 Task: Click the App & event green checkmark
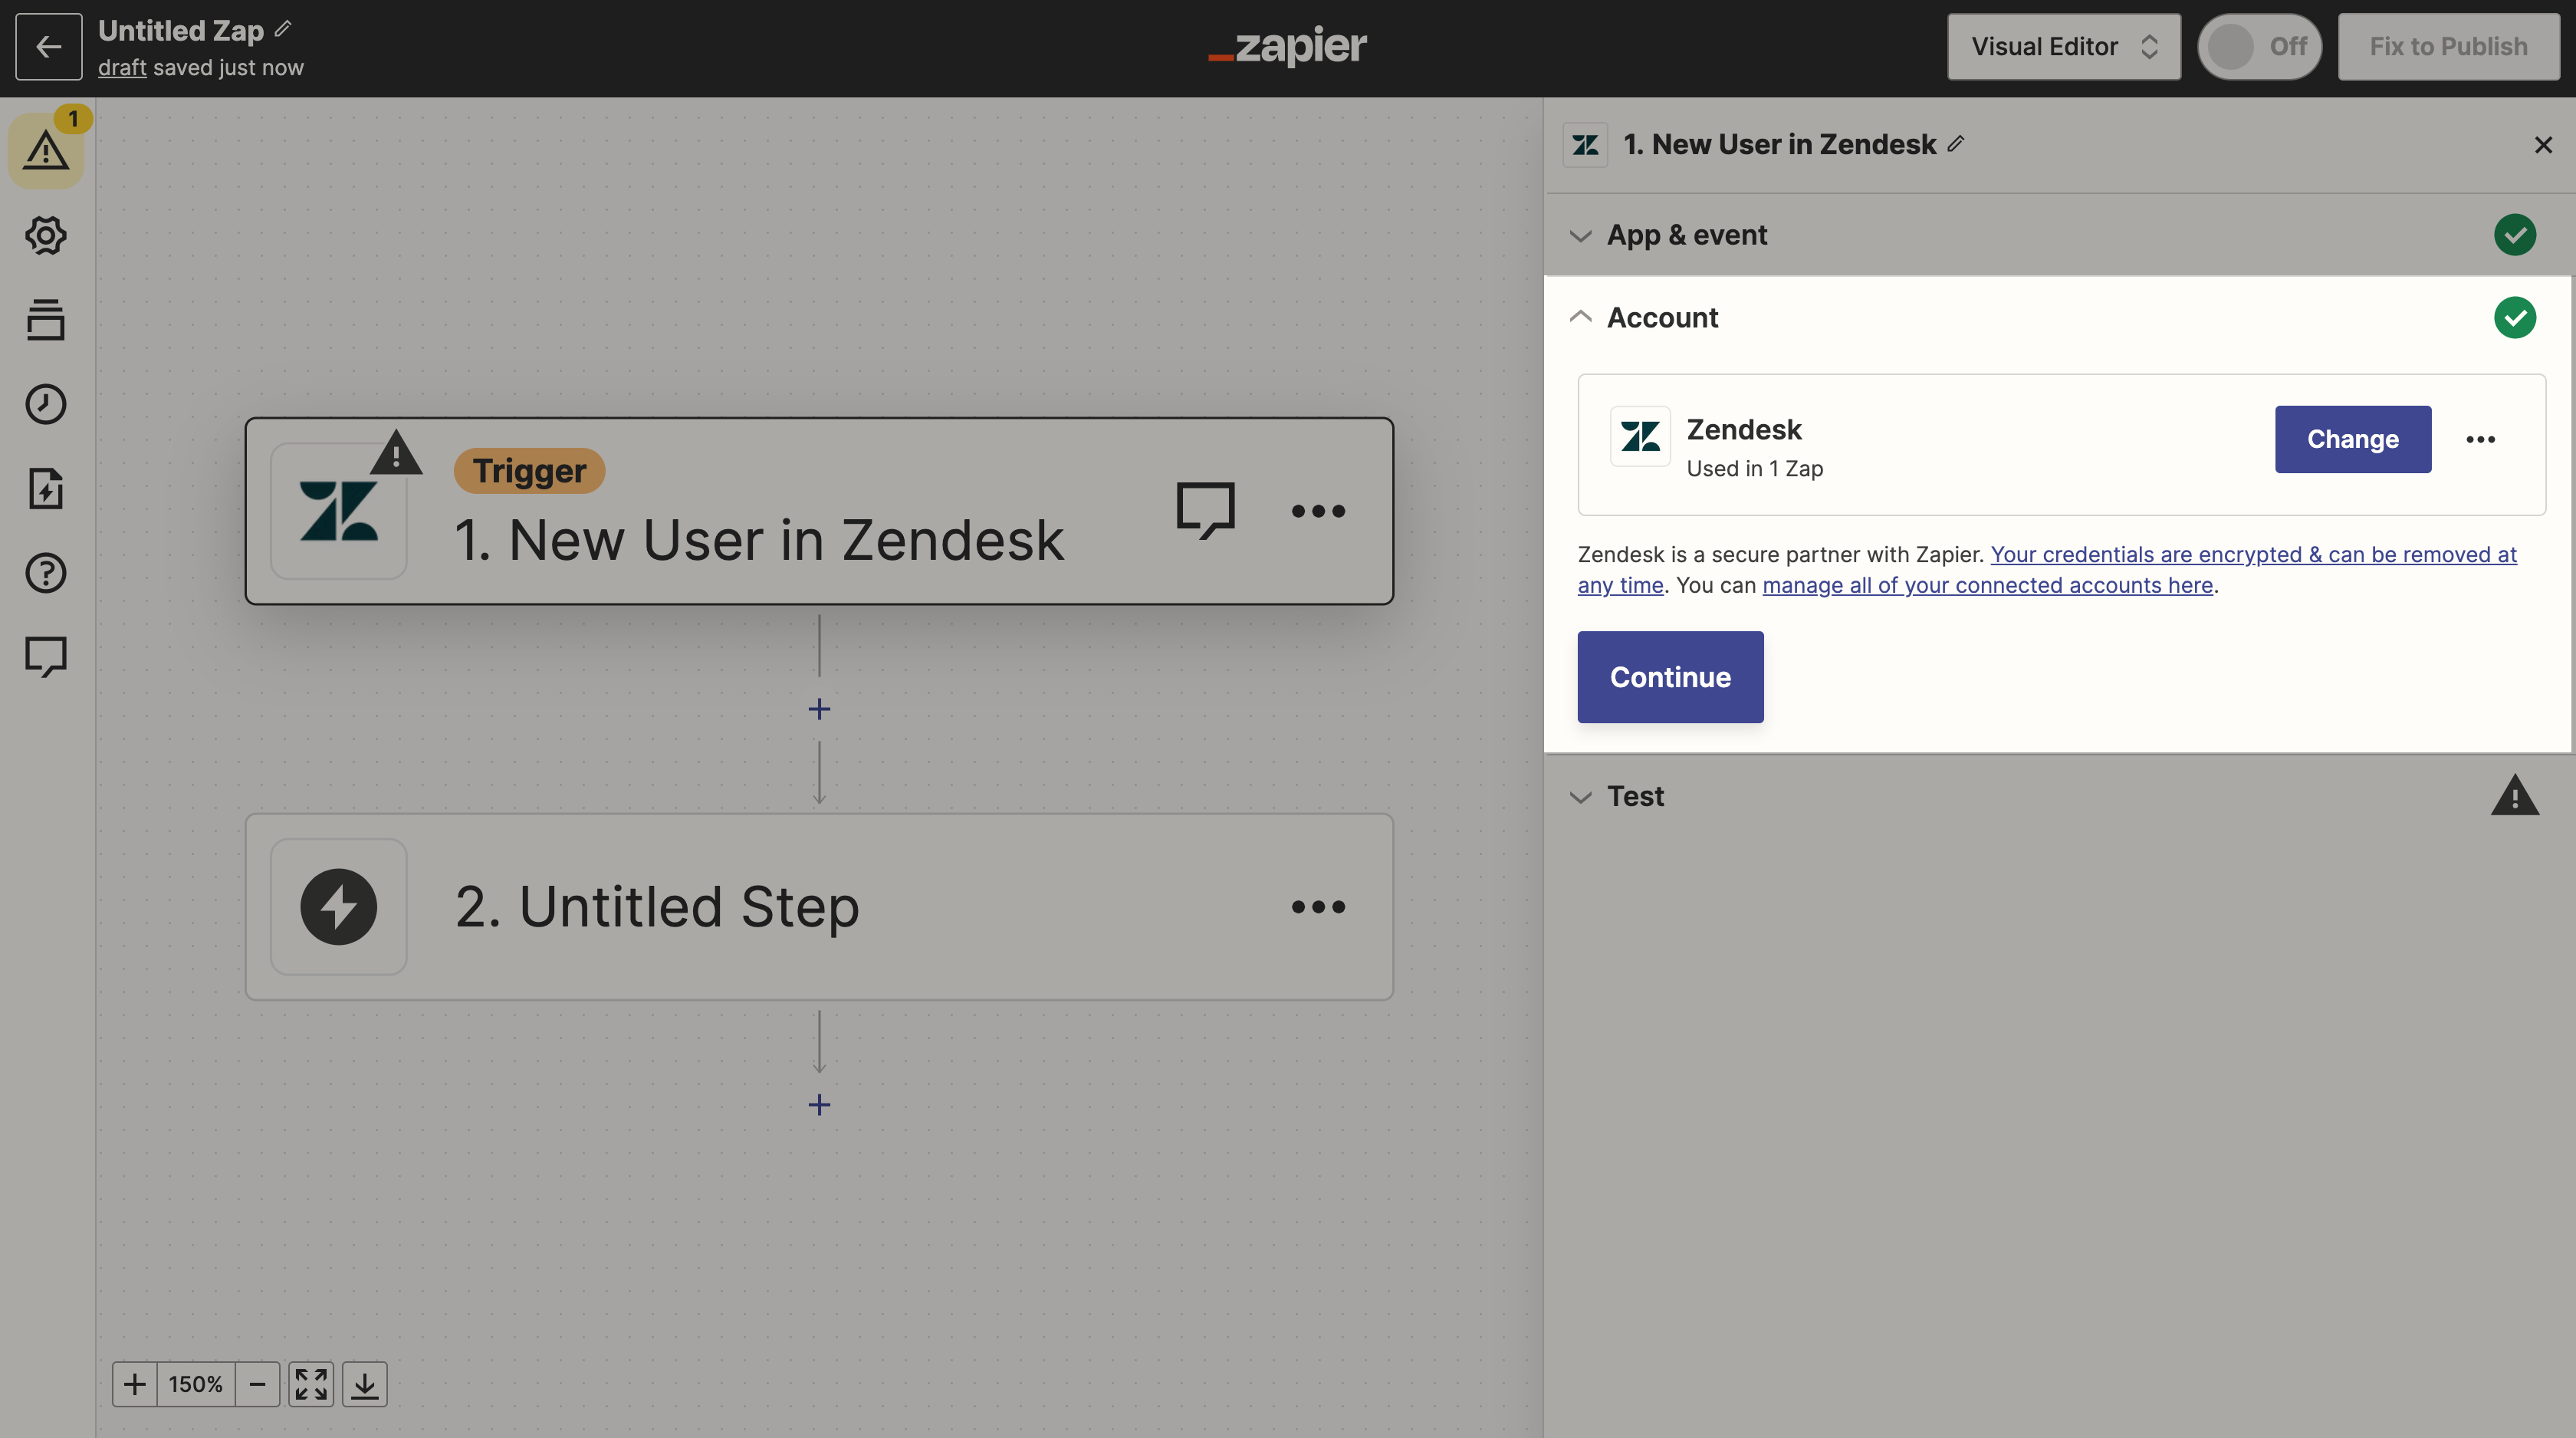pyautogui.click(x=2514, y=235)
